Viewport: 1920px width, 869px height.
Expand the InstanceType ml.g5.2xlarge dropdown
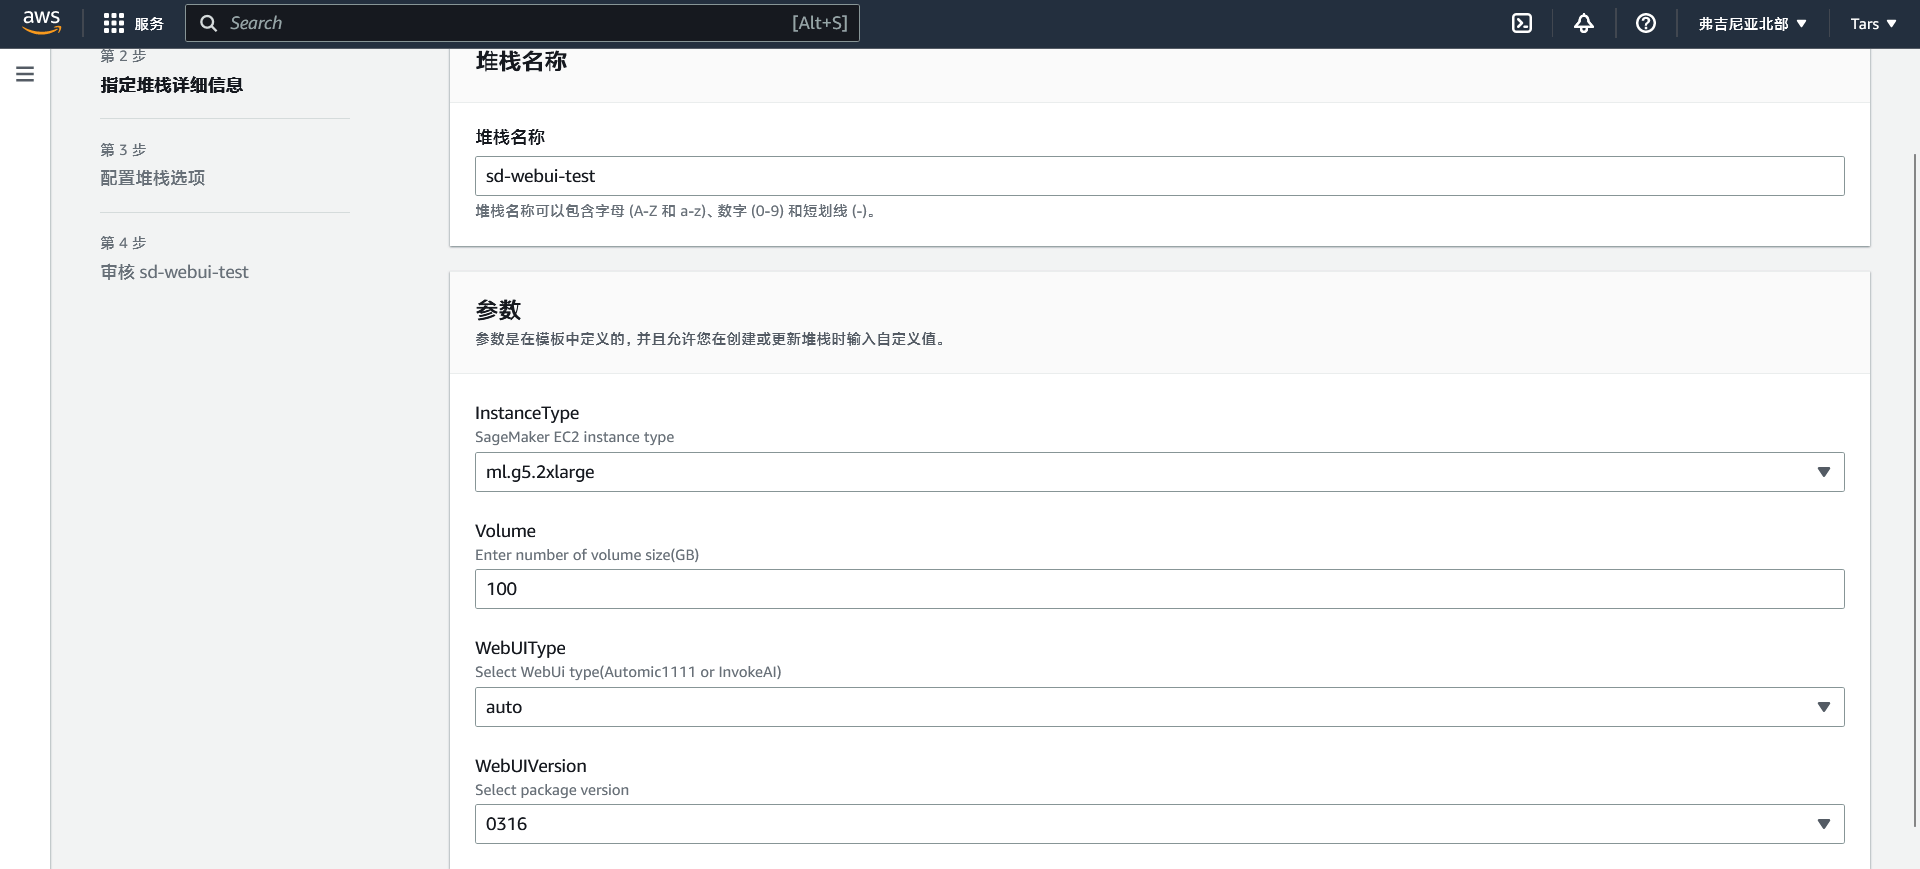[x=1158, y=472]
